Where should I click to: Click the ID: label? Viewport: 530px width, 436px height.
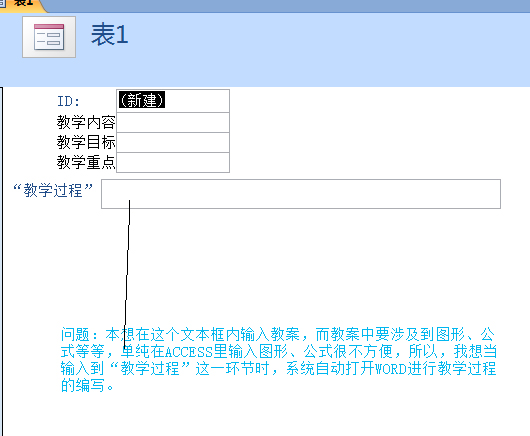68,101
